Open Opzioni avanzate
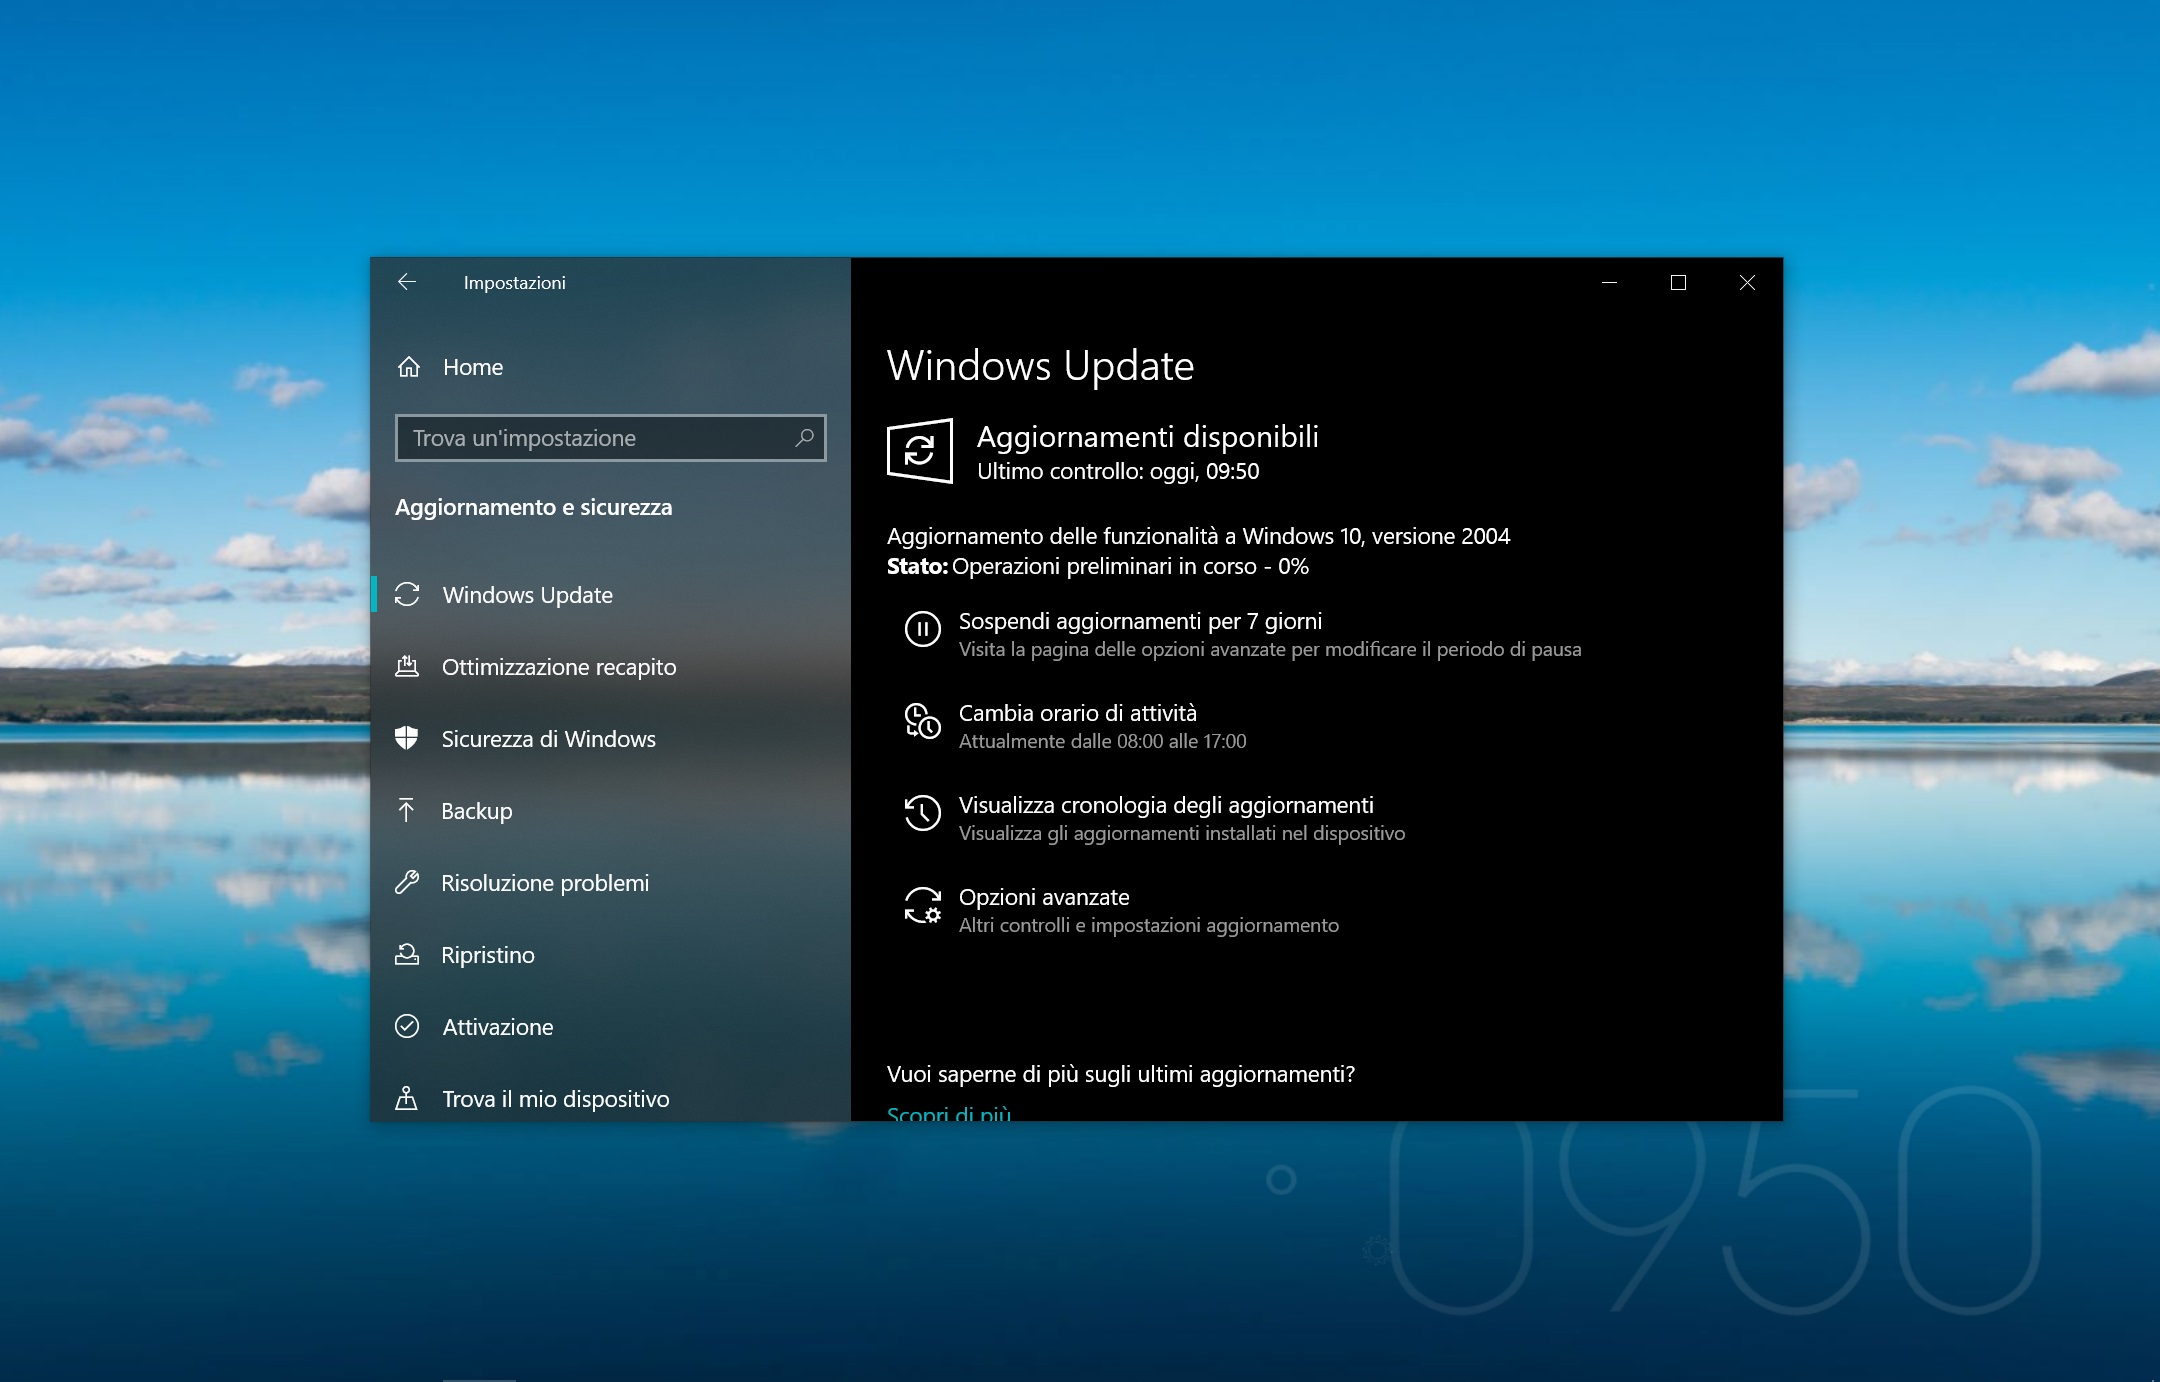2160x1382 pixels. (1044, 897)
